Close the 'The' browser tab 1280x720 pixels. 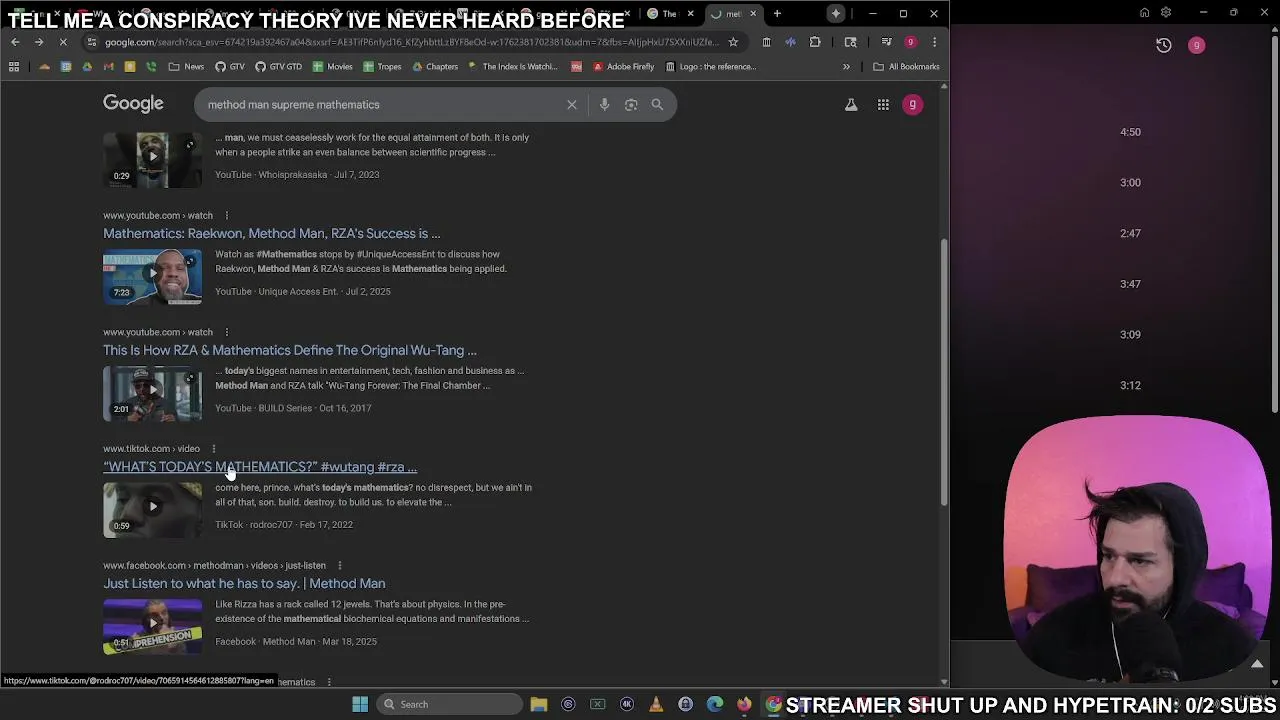coord(690,14)
